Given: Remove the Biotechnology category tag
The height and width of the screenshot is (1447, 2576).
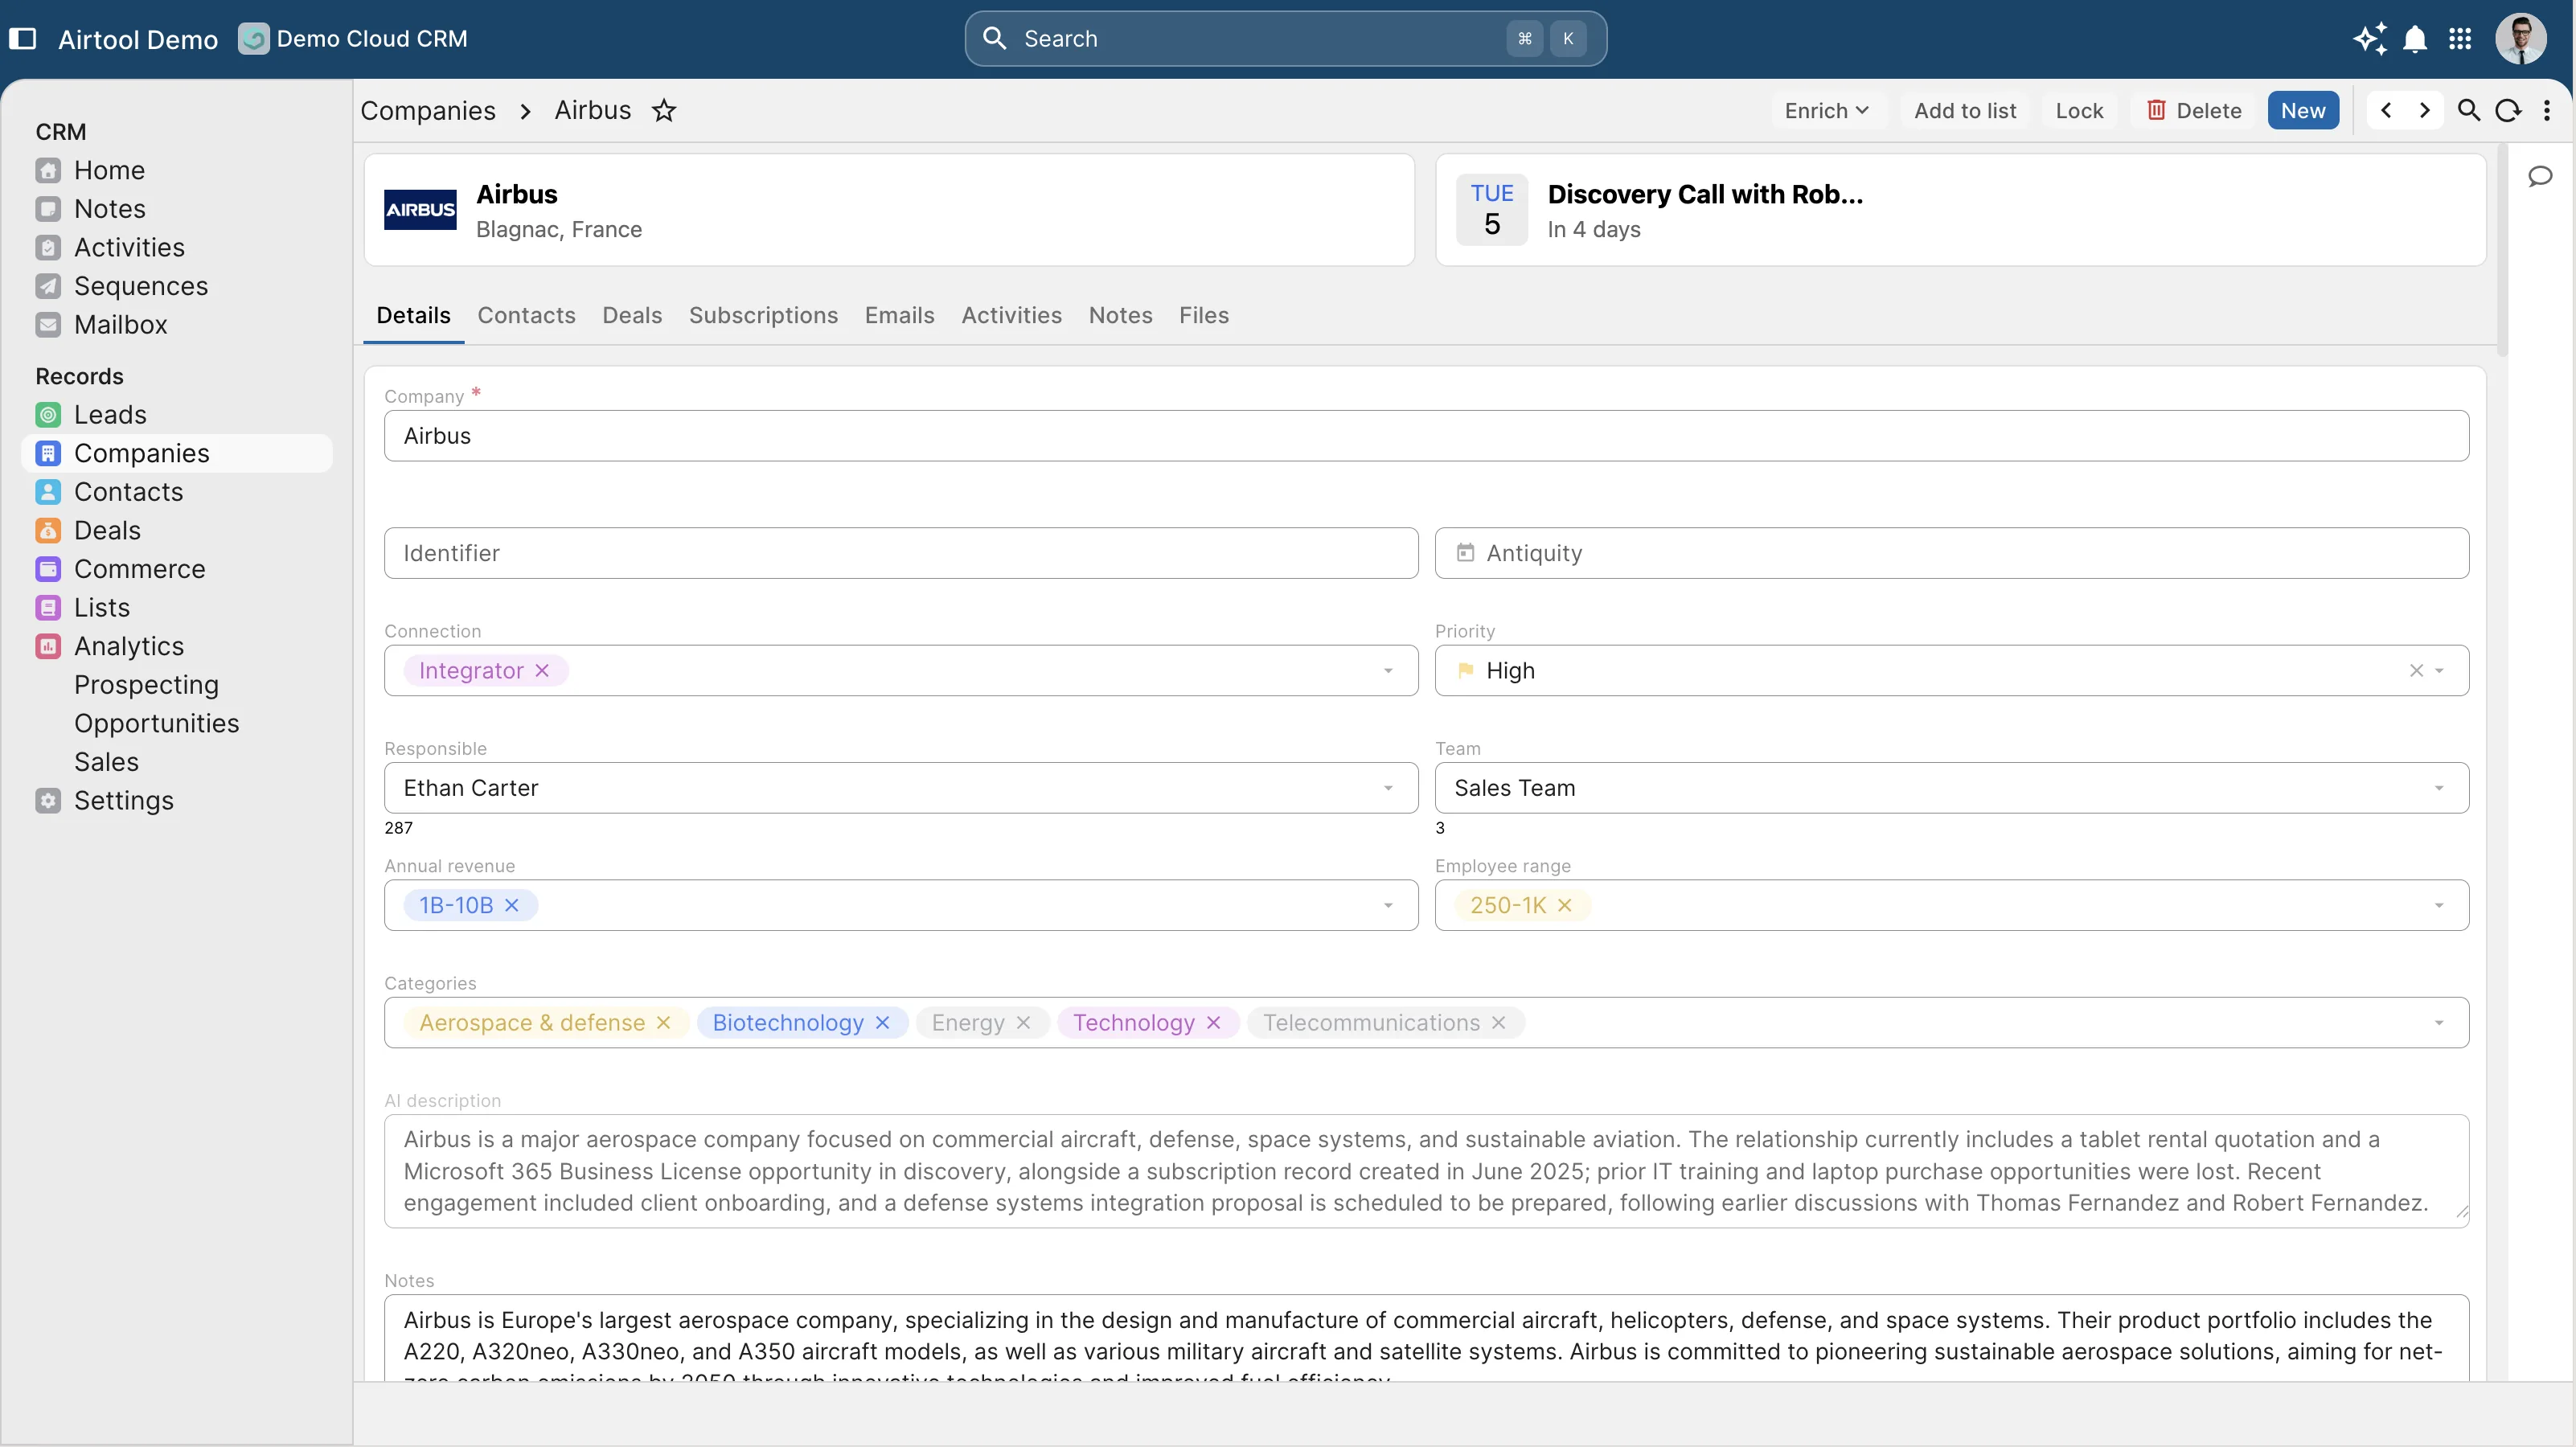Looking at the screenshot, I should [x=882, y=1022].
